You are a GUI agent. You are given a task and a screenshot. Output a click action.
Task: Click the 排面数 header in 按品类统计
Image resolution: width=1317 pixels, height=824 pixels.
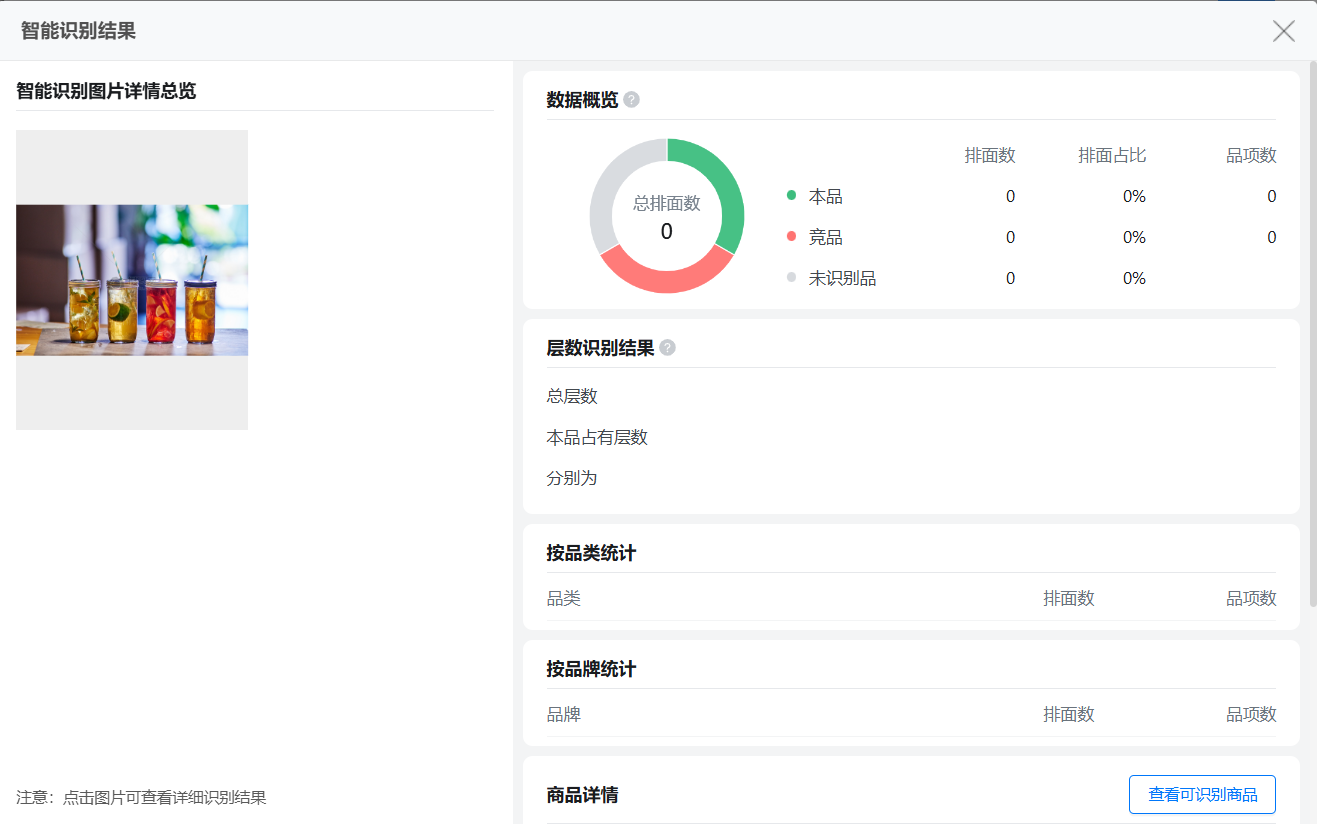point(1069,599)
